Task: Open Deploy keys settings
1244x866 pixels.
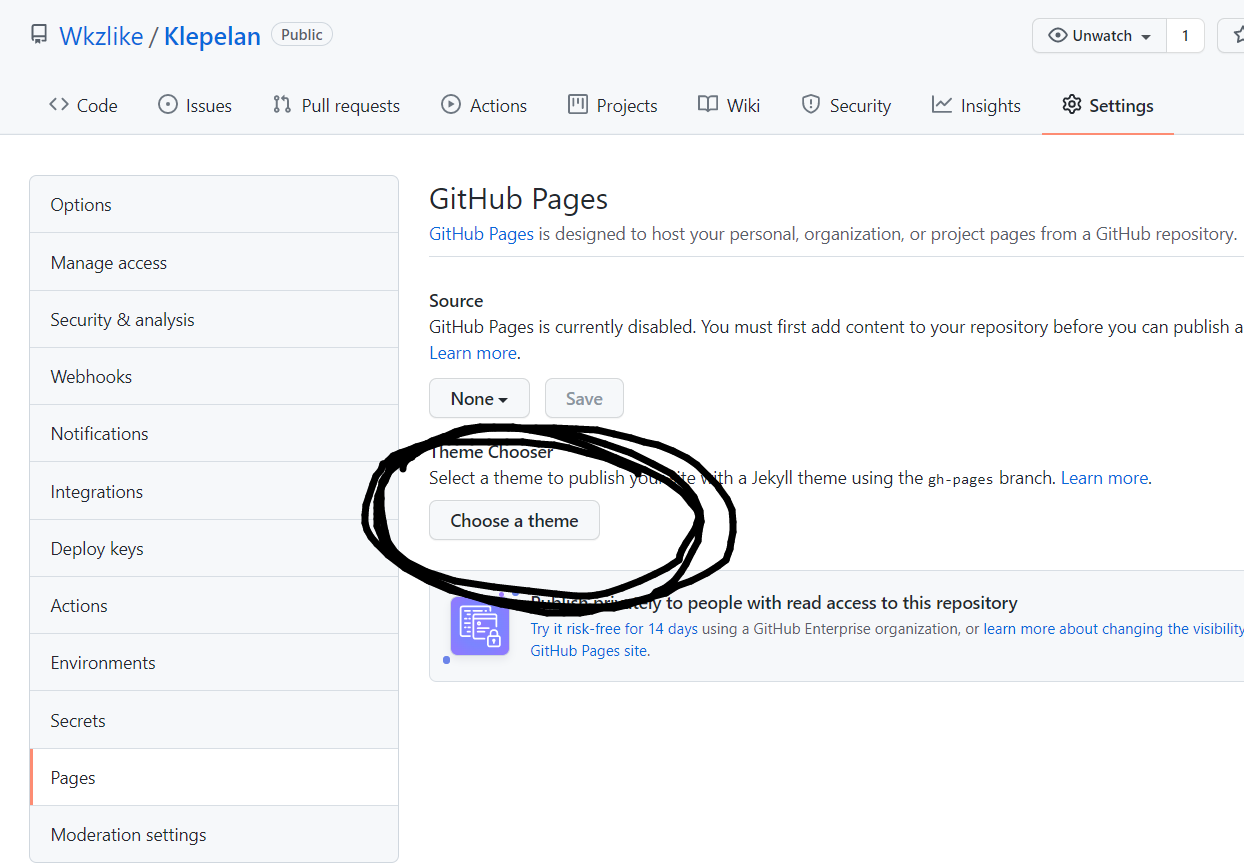Action: pyautogui.click(x=214, y=548)
